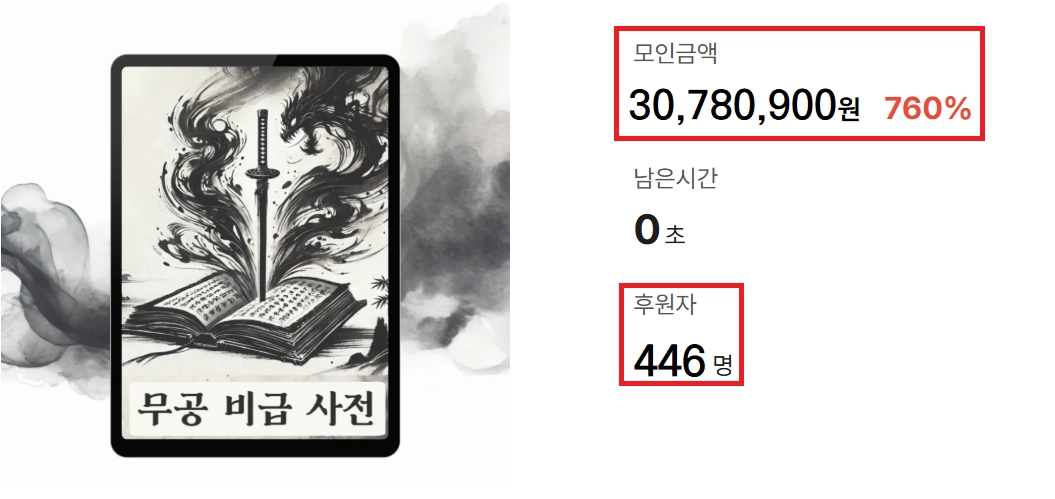Viewport: 1055px width, 499px height.
Task: Click the 446 backers count
Action: (x=669, y=361)
